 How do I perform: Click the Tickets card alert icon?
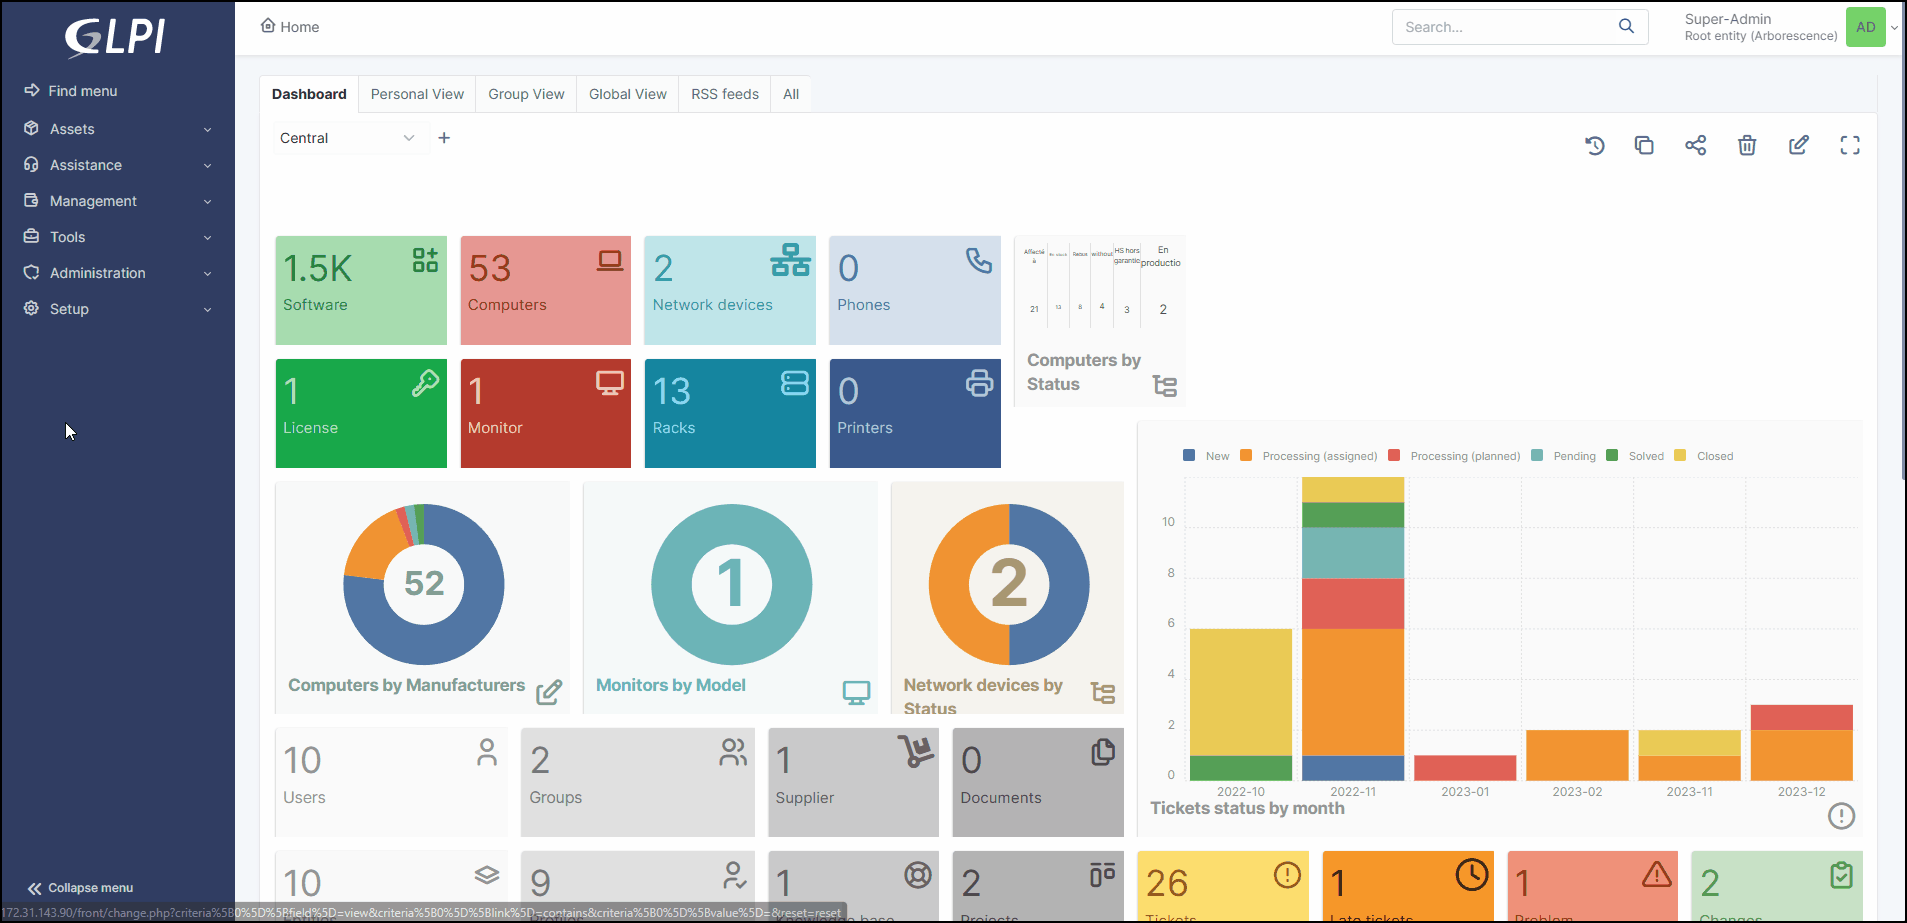[x=1287, y=875]
